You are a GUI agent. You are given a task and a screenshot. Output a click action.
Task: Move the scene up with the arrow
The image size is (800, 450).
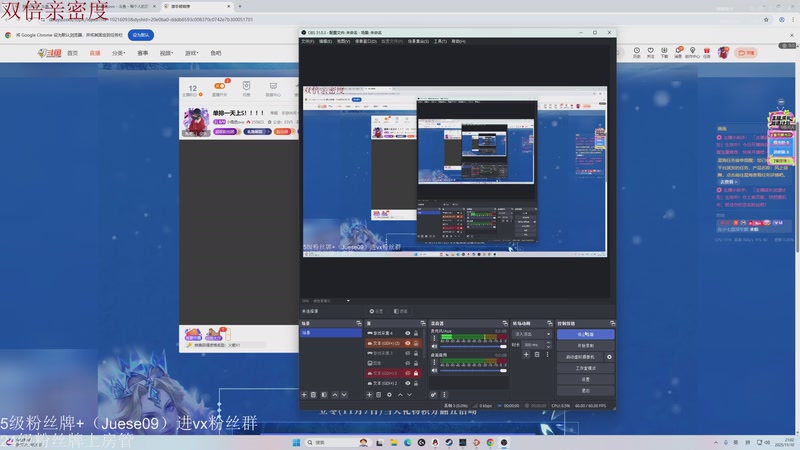[x=335, y=394]
